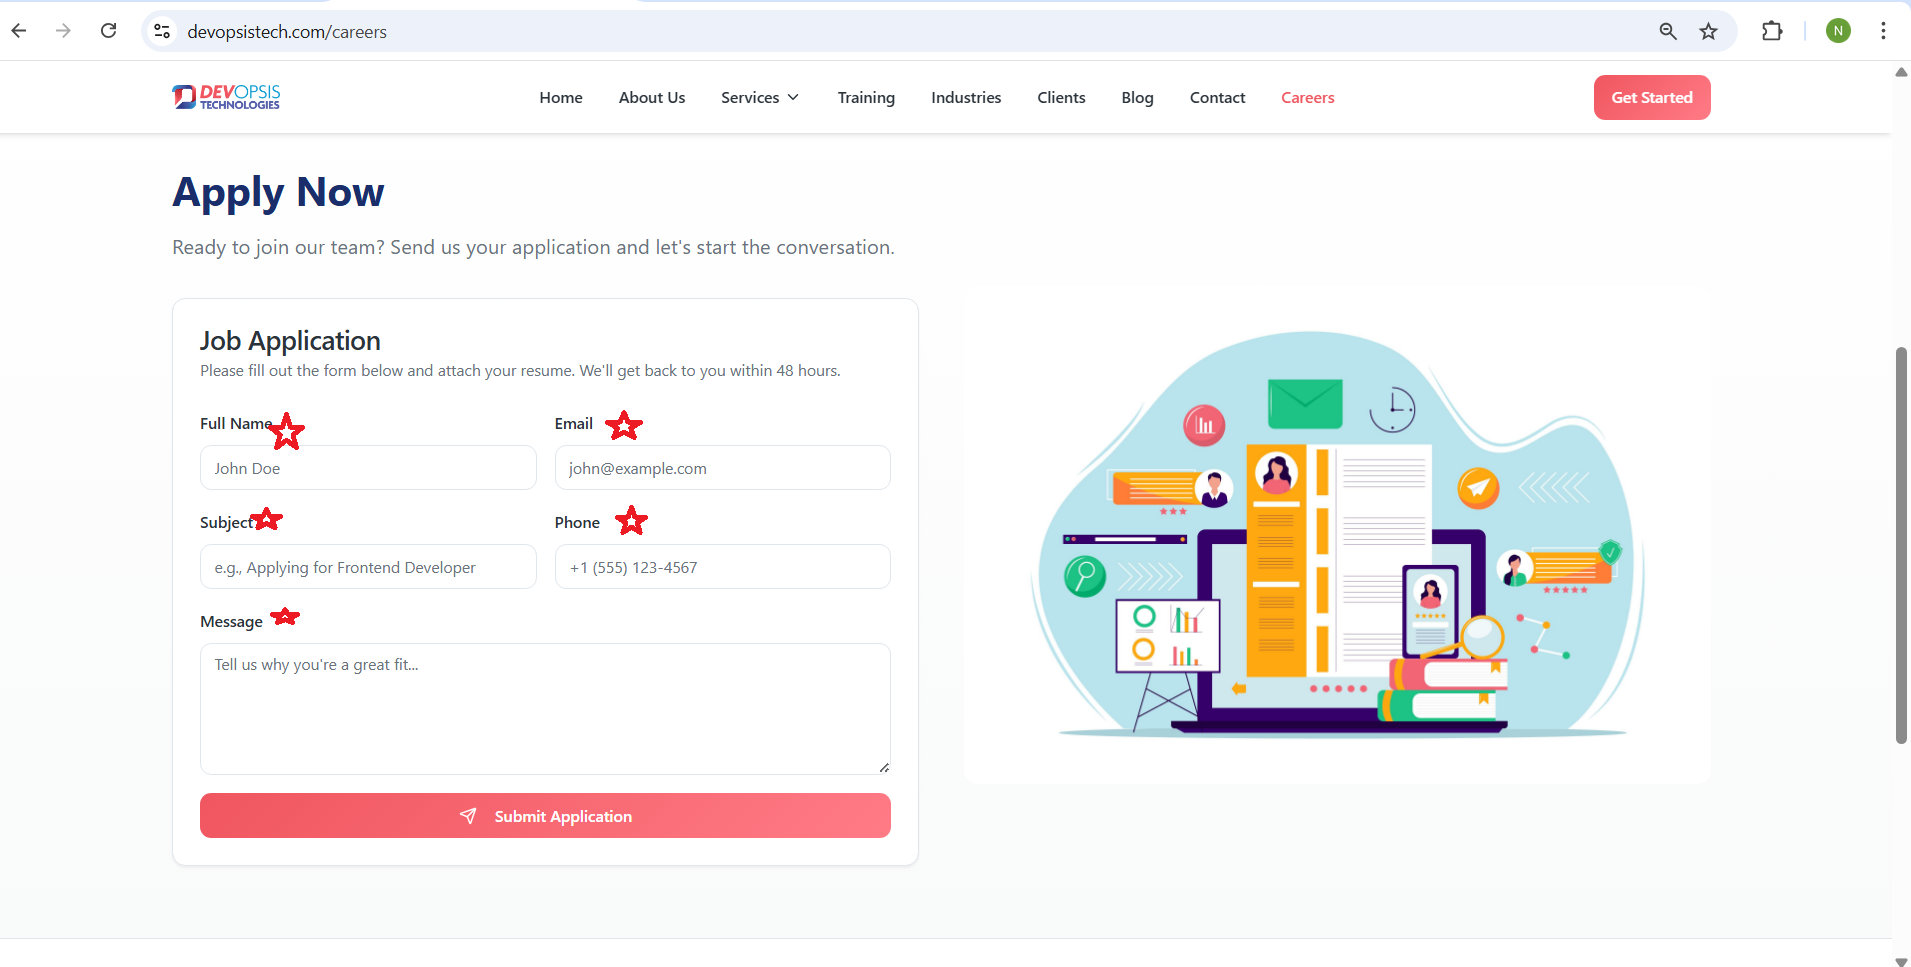
Task: Navigate to the Training page
Action: click(866, 98)
